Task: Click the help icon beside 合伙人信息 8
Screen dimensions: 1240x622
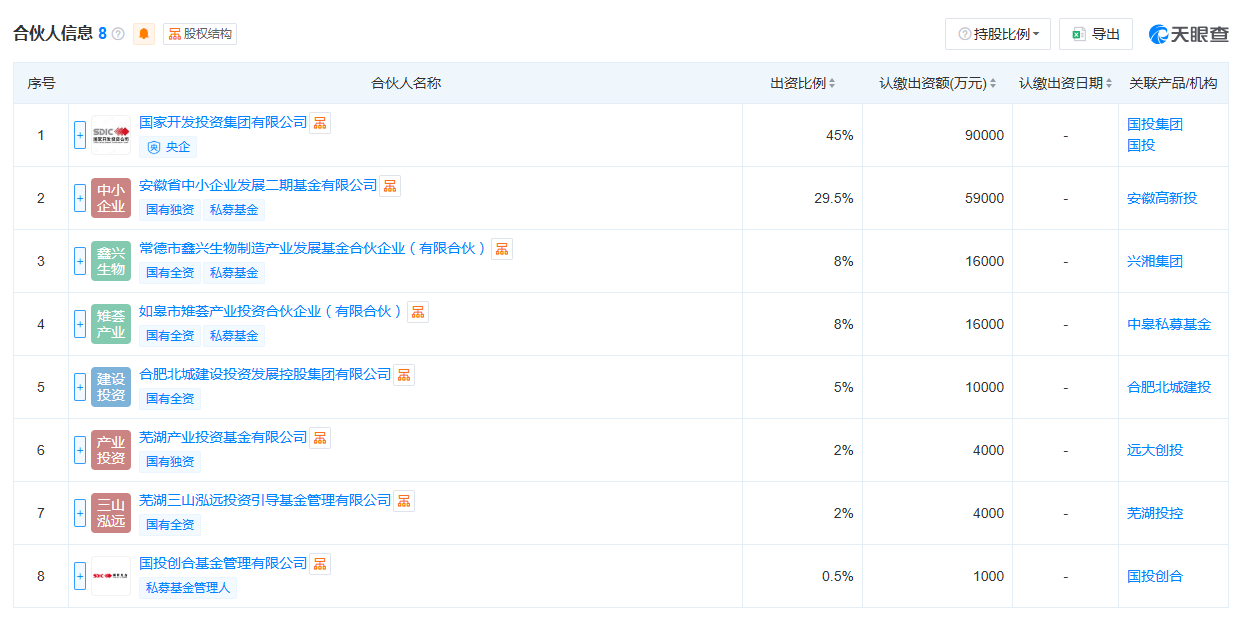Action: (118, 34)
